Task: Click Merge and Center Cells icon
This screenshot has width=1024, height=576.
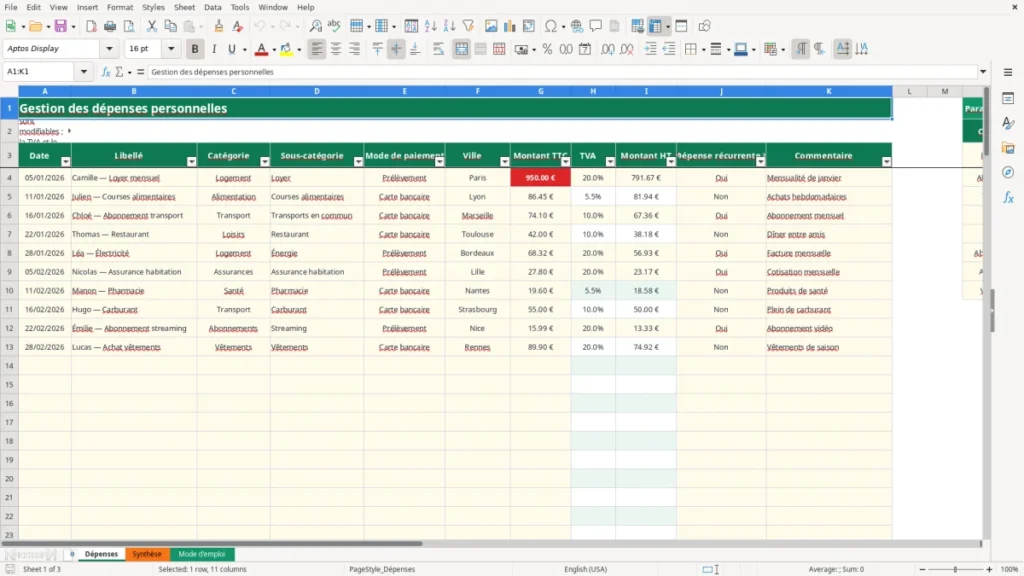Action: pos(461,49)
